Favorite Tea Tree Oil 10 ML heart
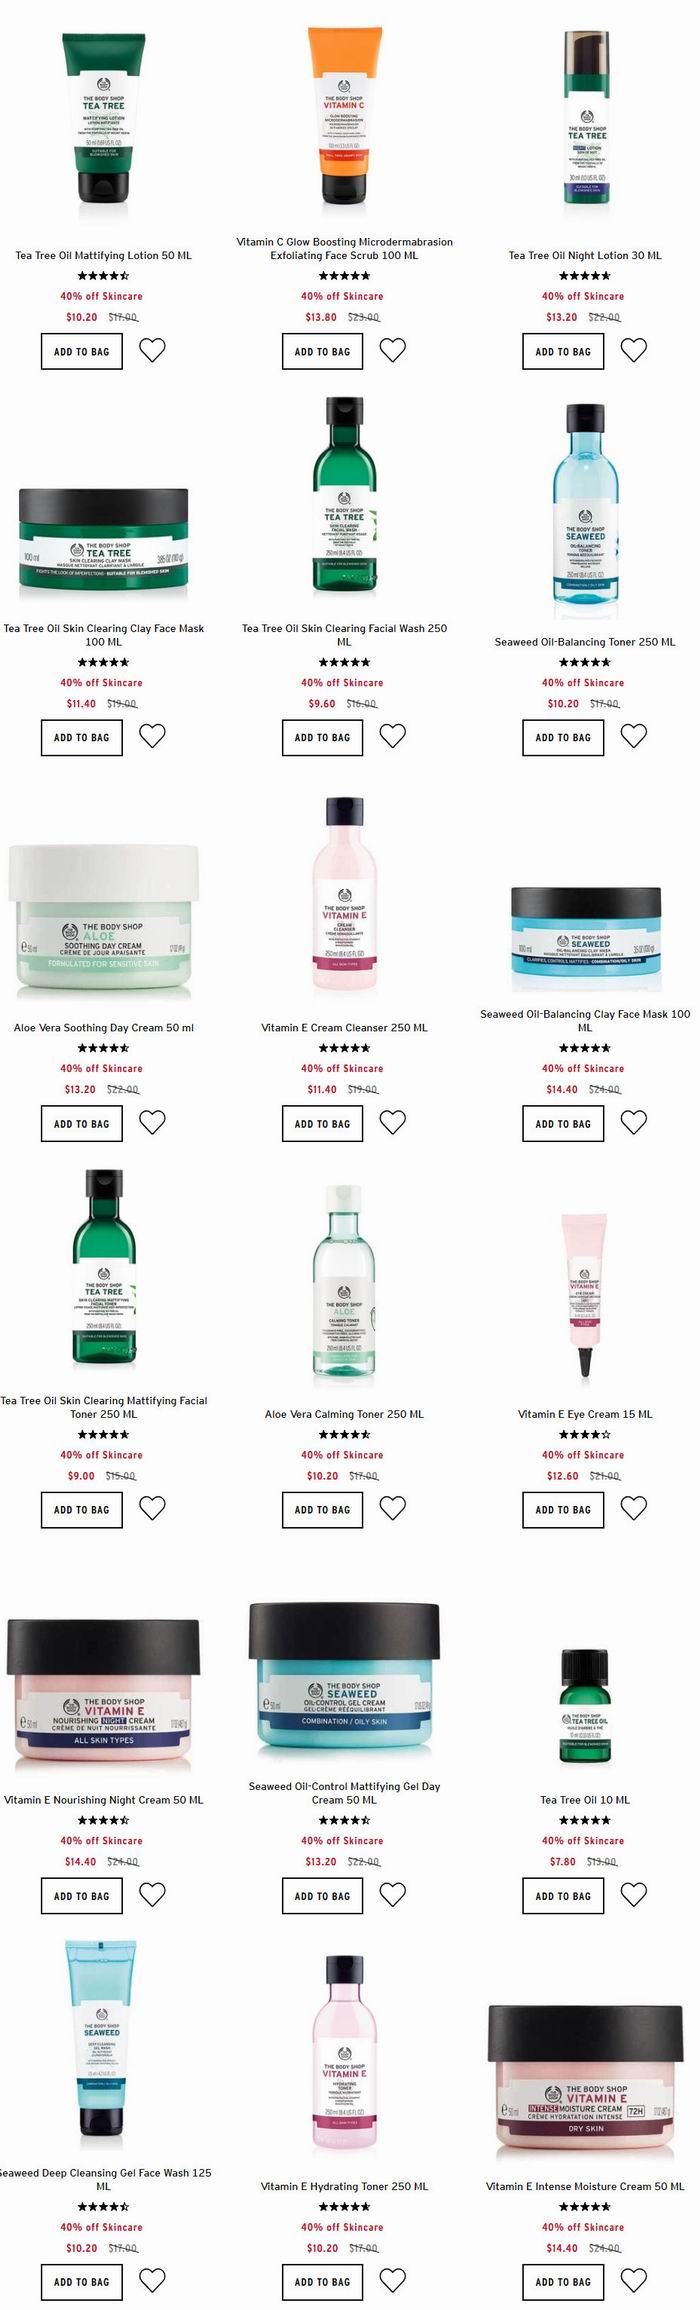The image size is (700, 2310). pyautogui.click(x=634, y=1894)
